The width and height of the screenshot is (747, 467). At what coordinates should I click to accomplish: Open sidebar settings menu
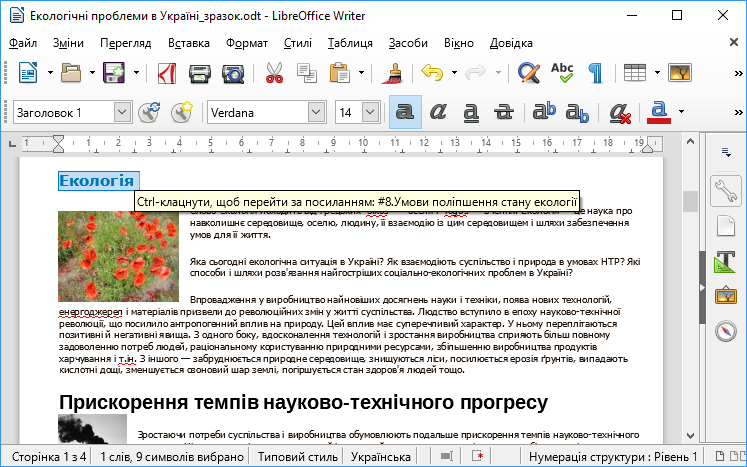point(726,152)
